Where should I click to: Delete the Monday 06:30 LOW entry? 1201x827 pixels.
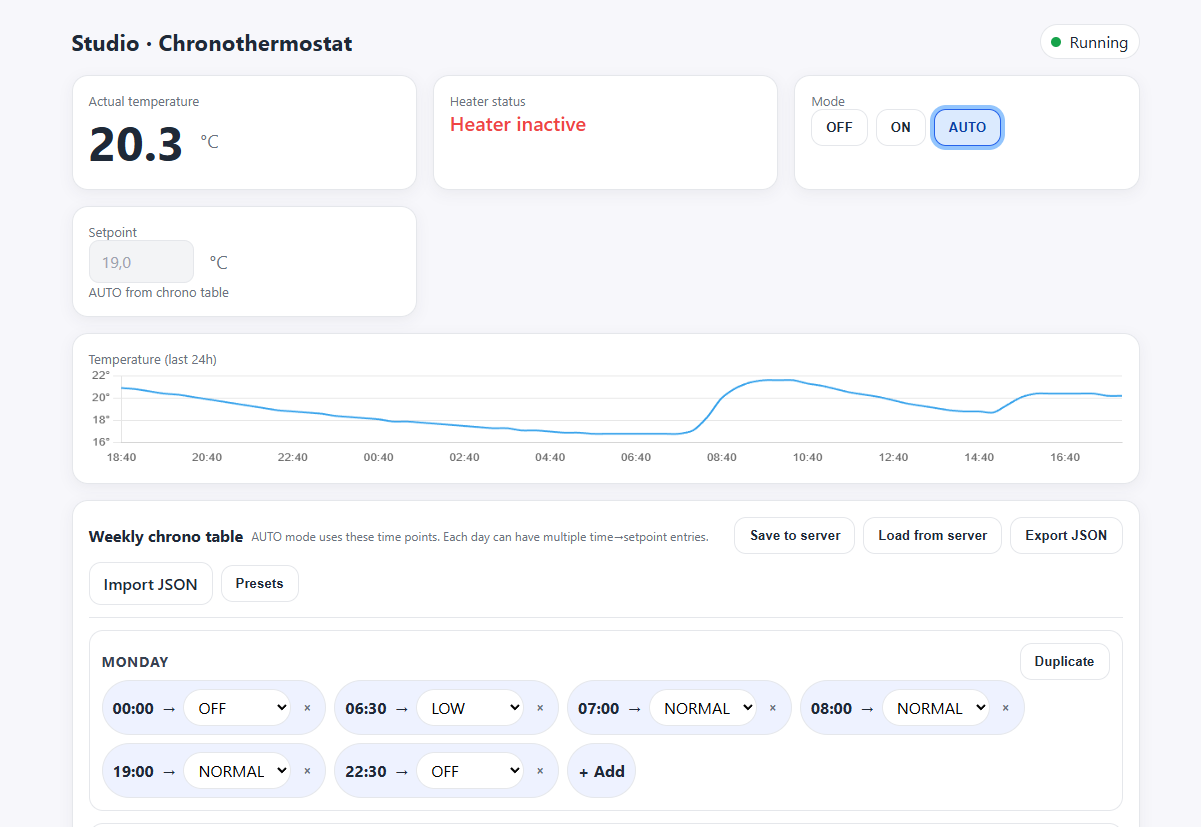pos(540,708)
